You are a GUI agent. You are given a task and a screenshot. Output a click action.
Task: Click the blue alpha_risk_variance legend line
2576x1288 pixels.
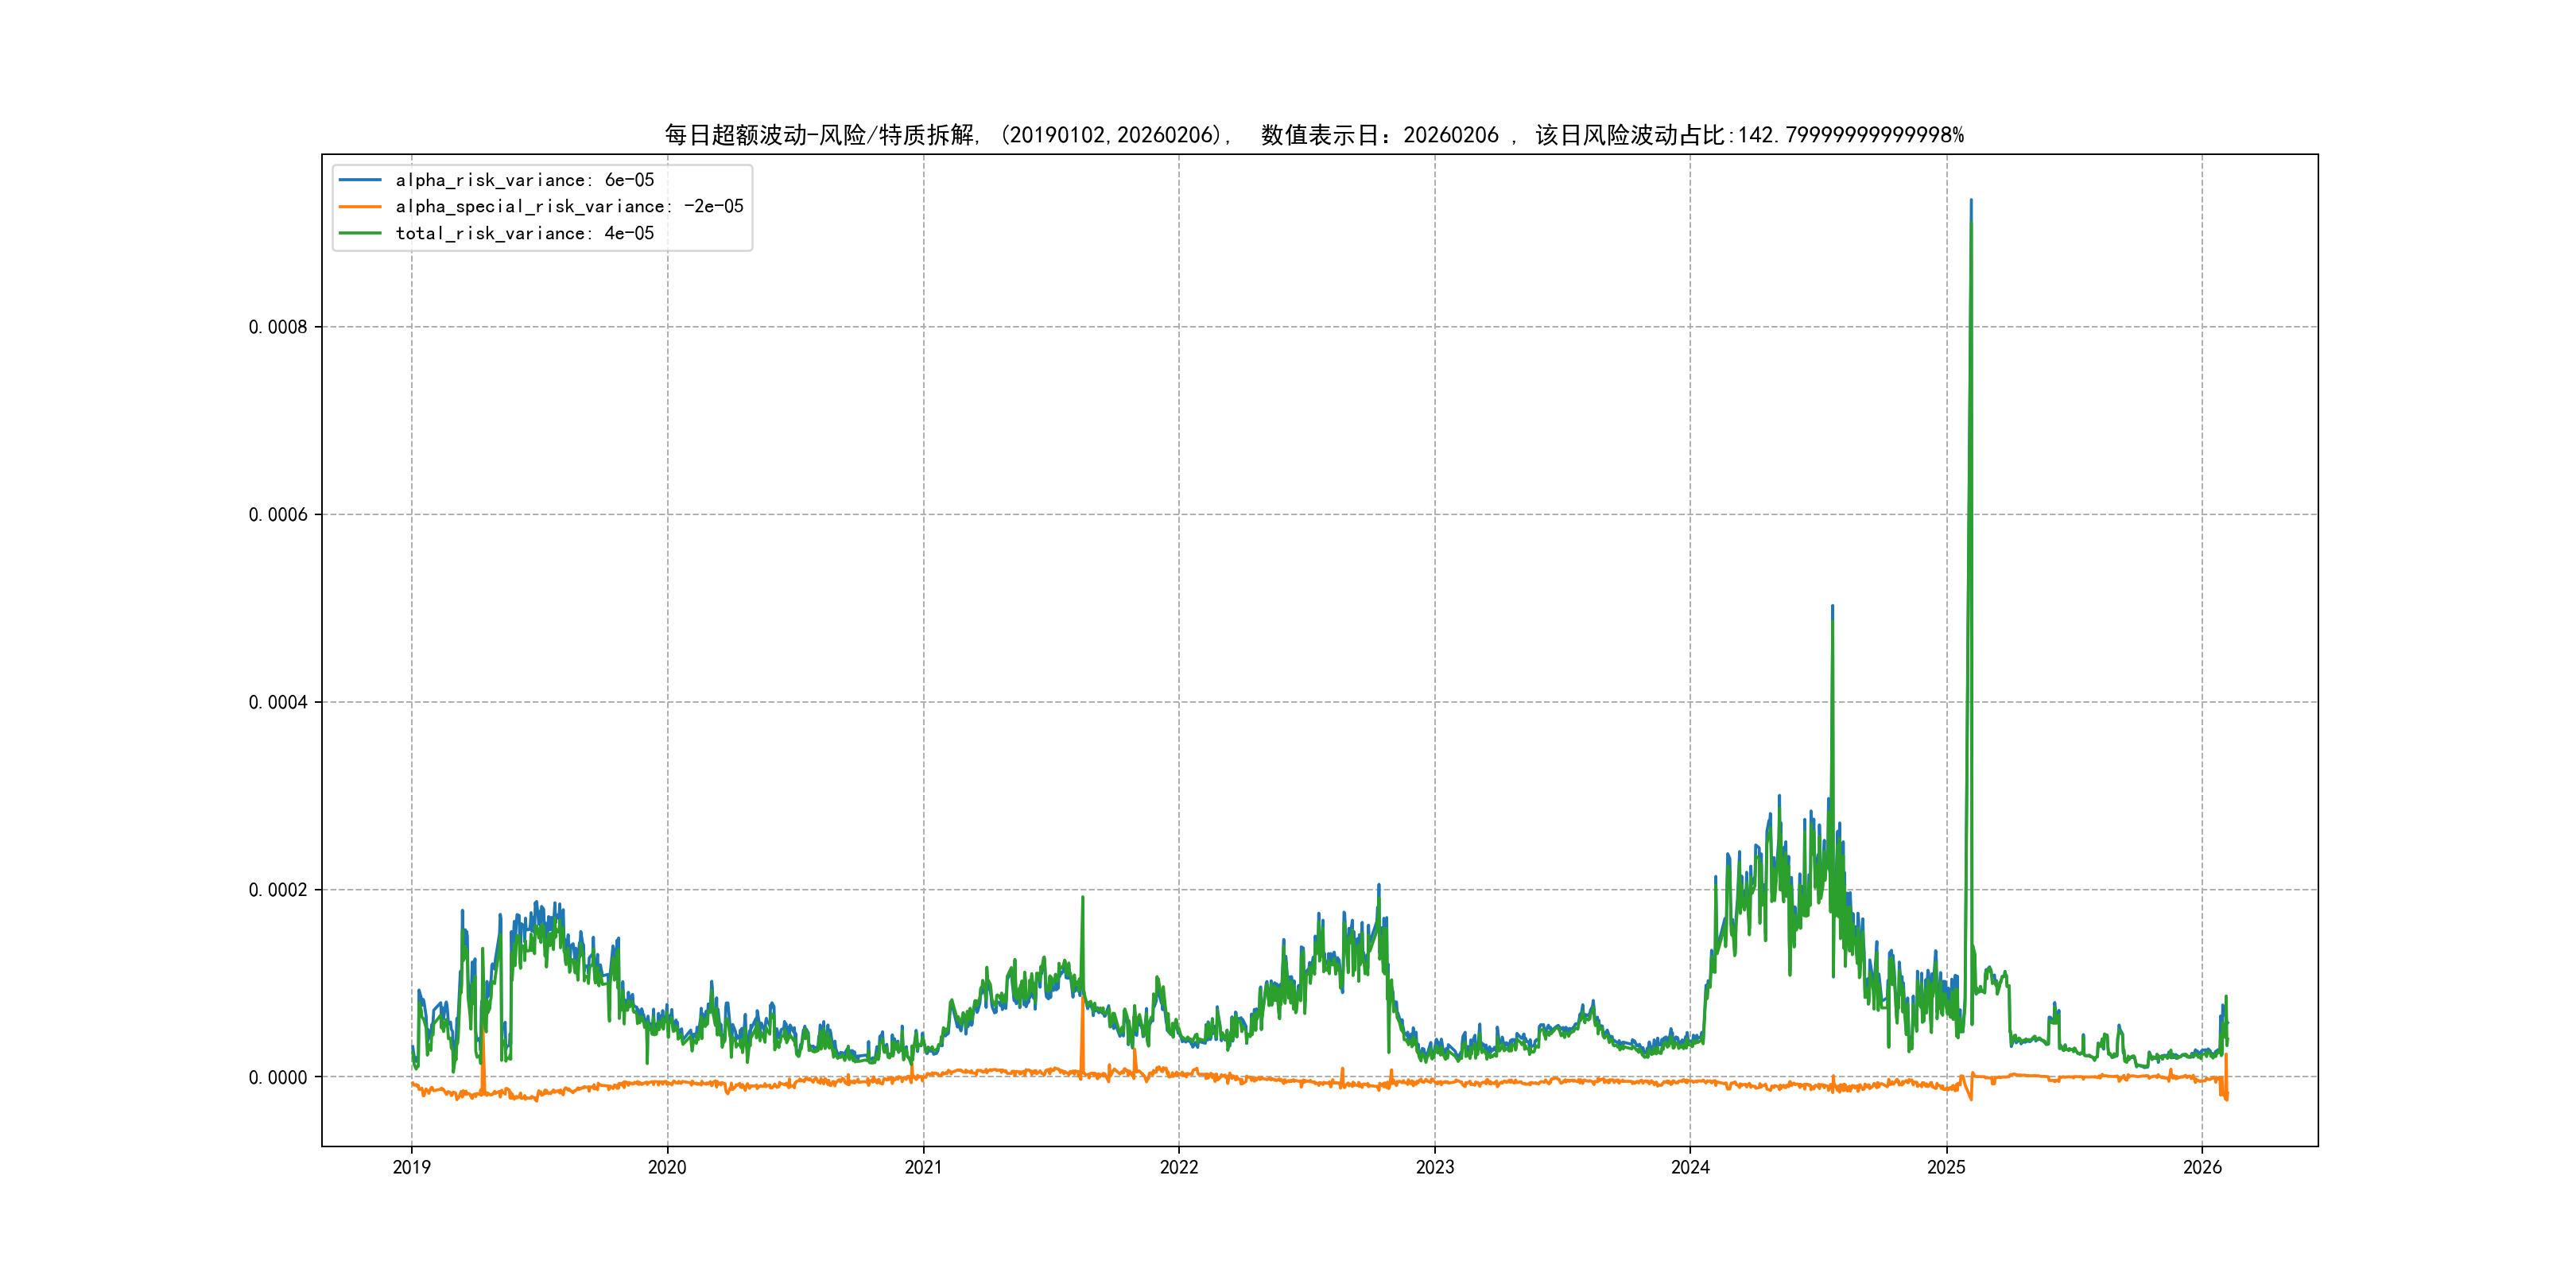(x=360, y=180)
